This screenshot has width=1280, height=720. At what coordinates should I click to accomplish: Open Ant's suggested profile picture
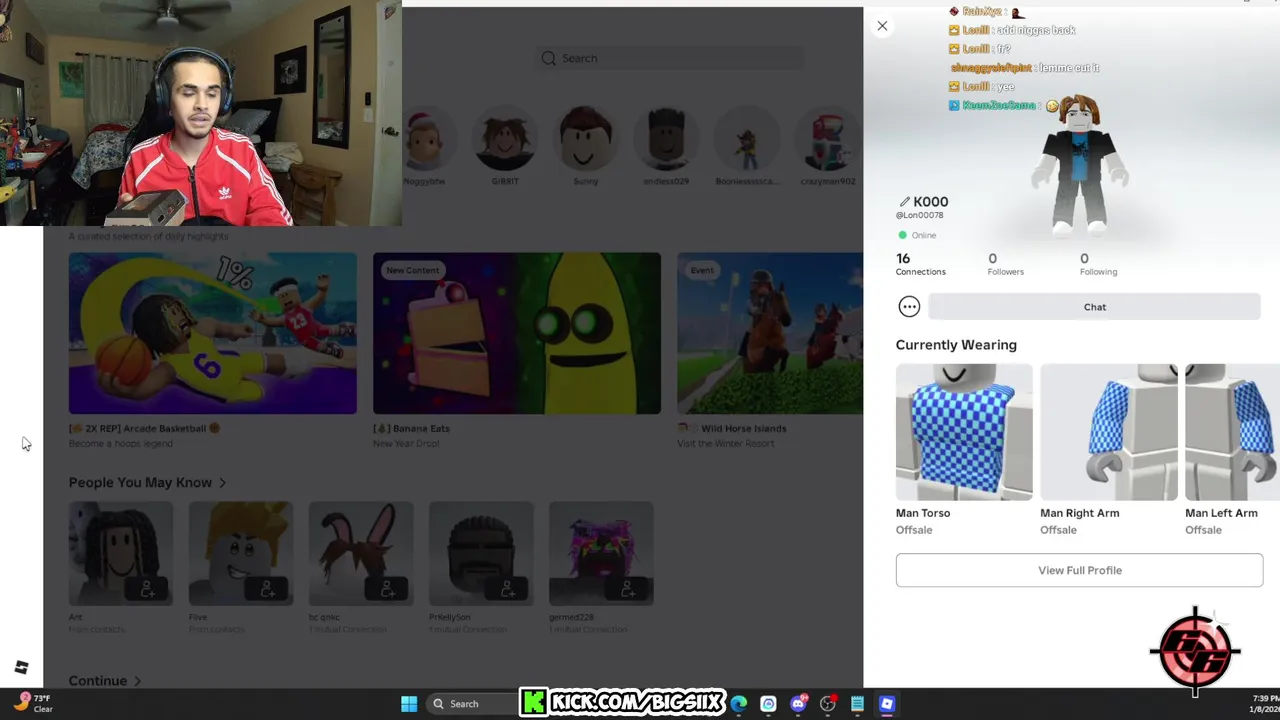point(120,553)
